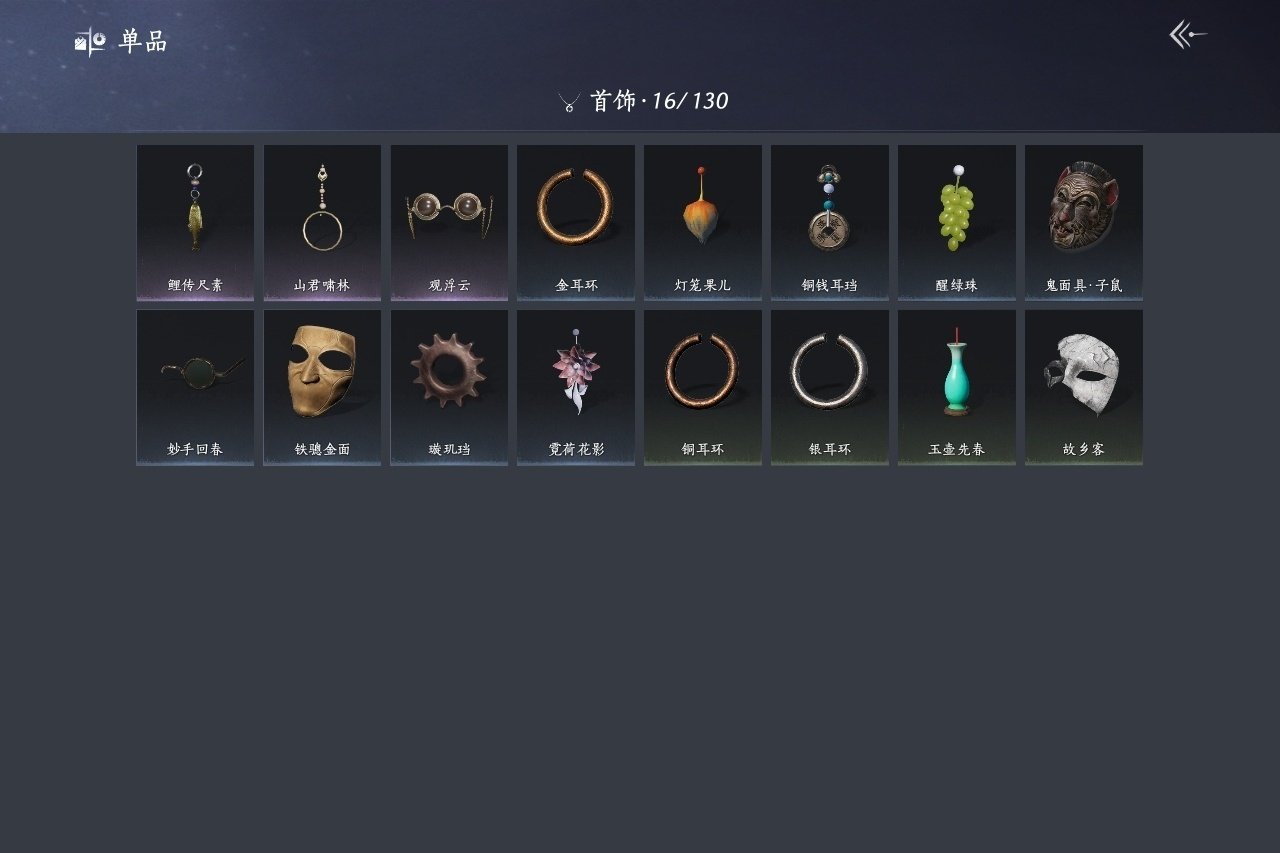The image size is (1280, 853).
Task: Select the 妙手回春 monocle glasses
Action: pos(195,387)
